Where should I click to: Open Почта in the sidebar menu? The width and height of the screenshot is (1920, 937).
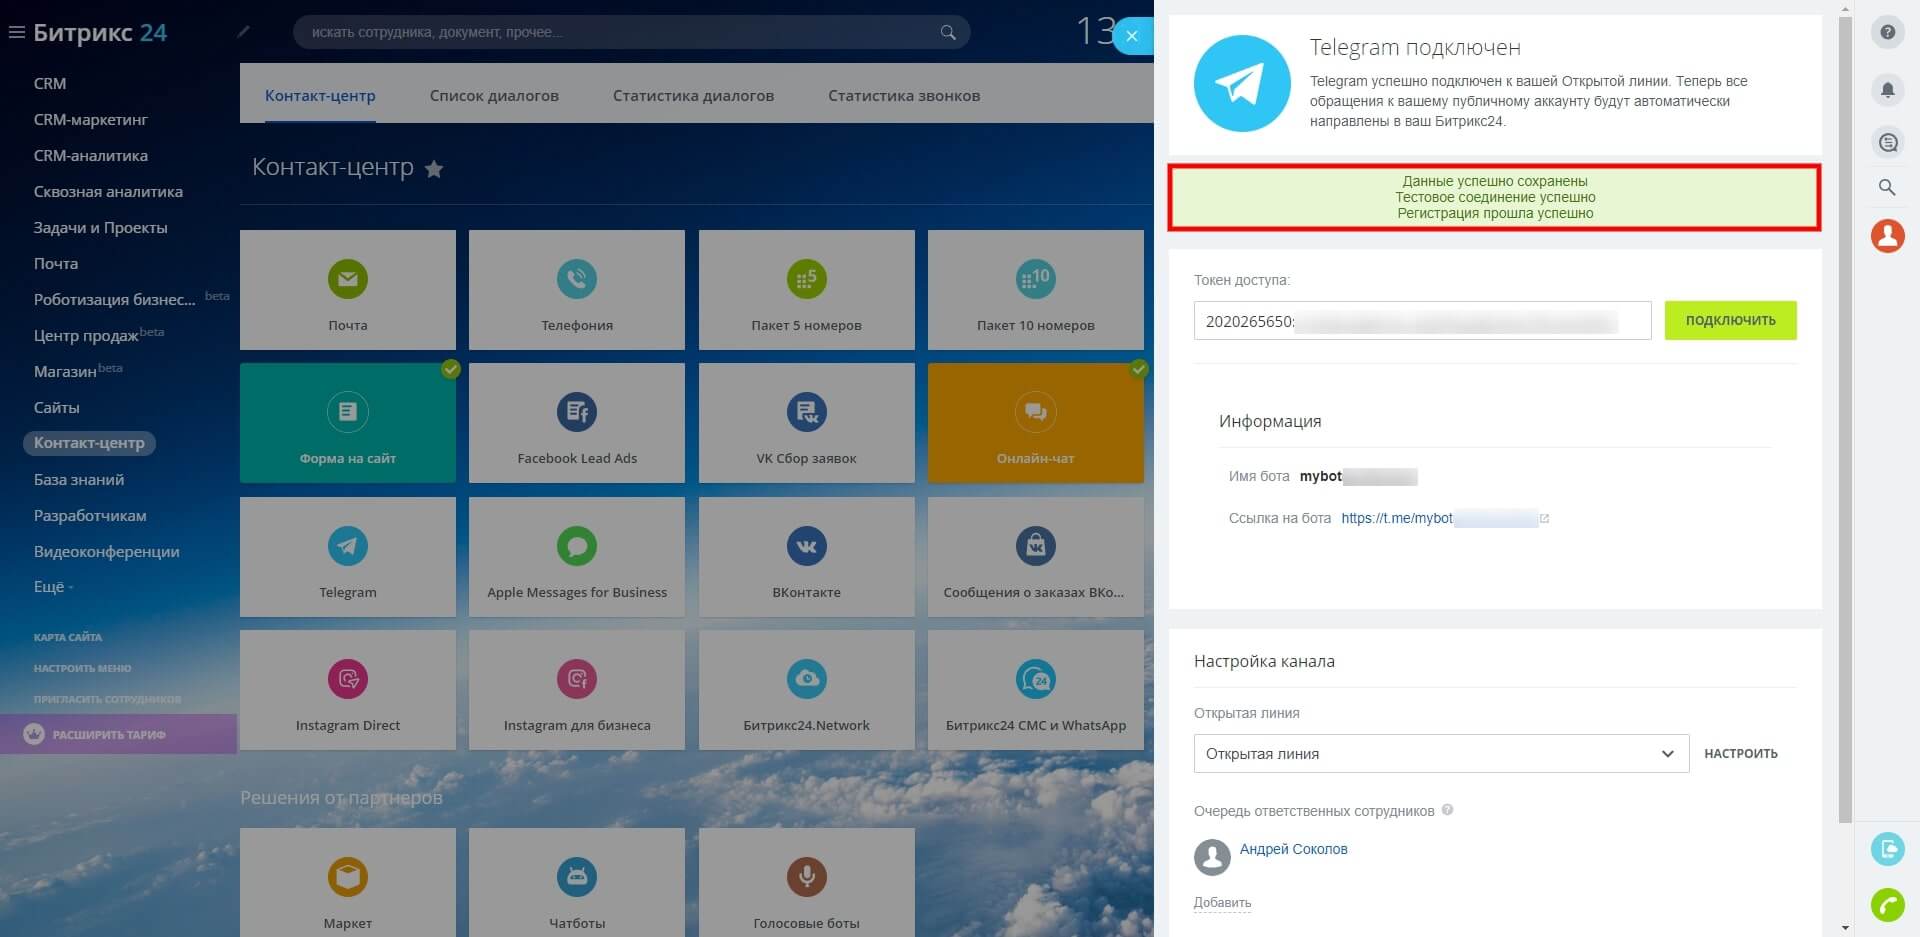point(56,264)
